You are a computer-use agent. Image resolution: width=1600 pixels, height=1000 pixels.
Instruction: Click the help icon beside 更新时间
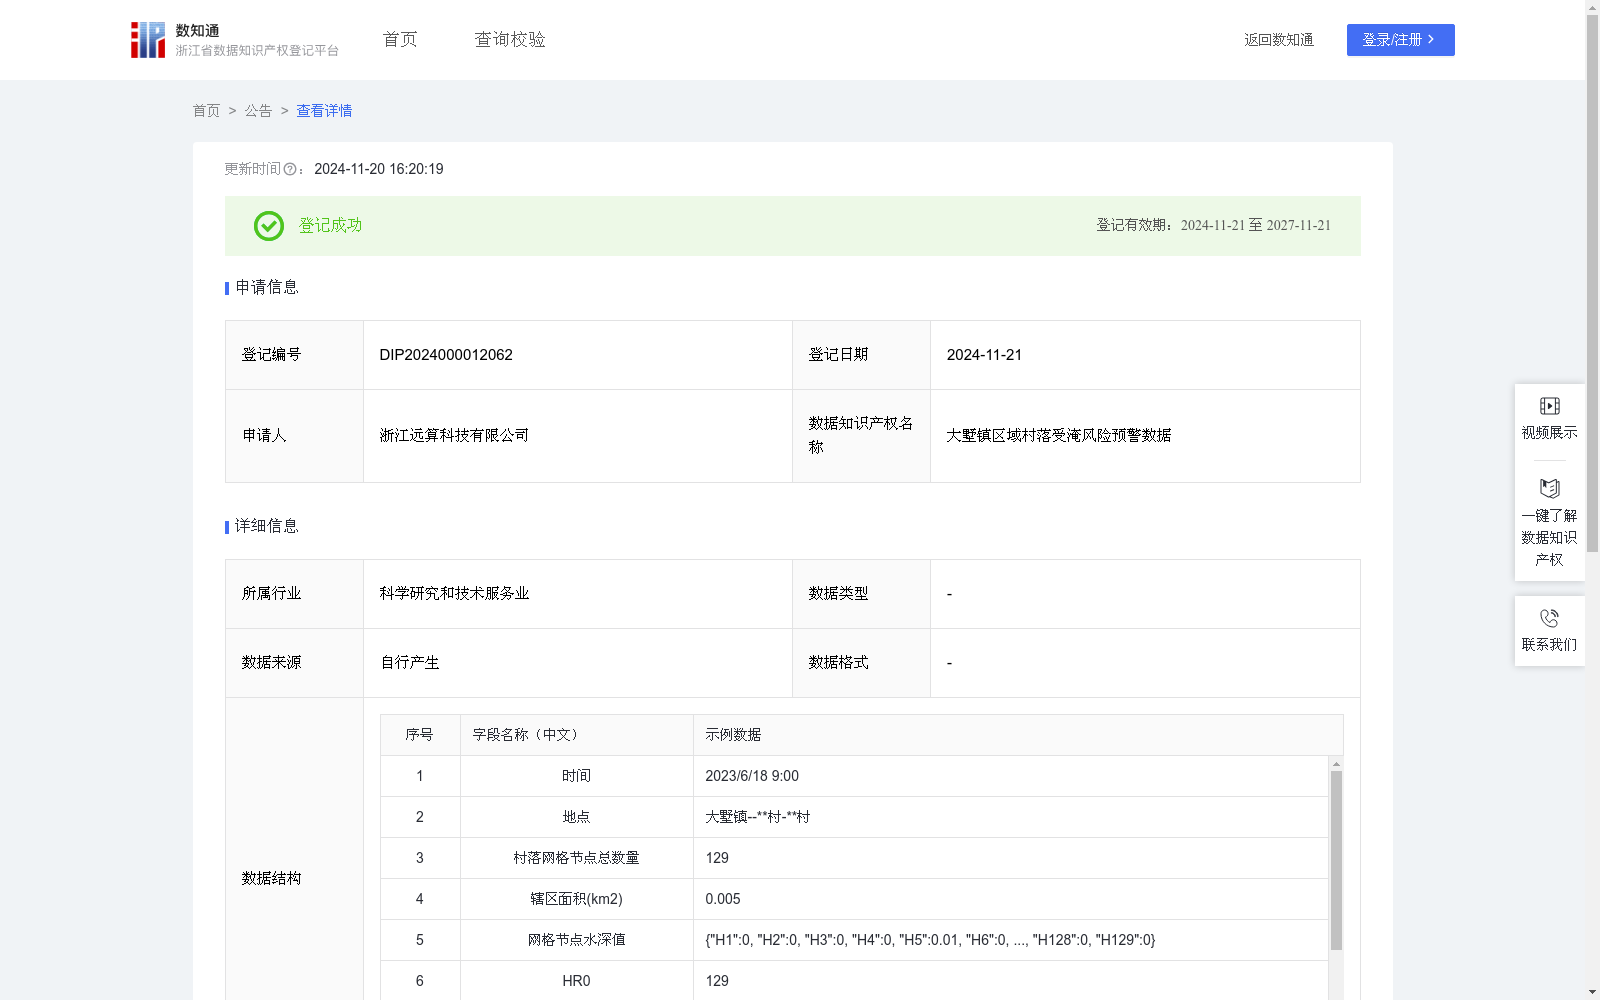click(x=290, y=170)
